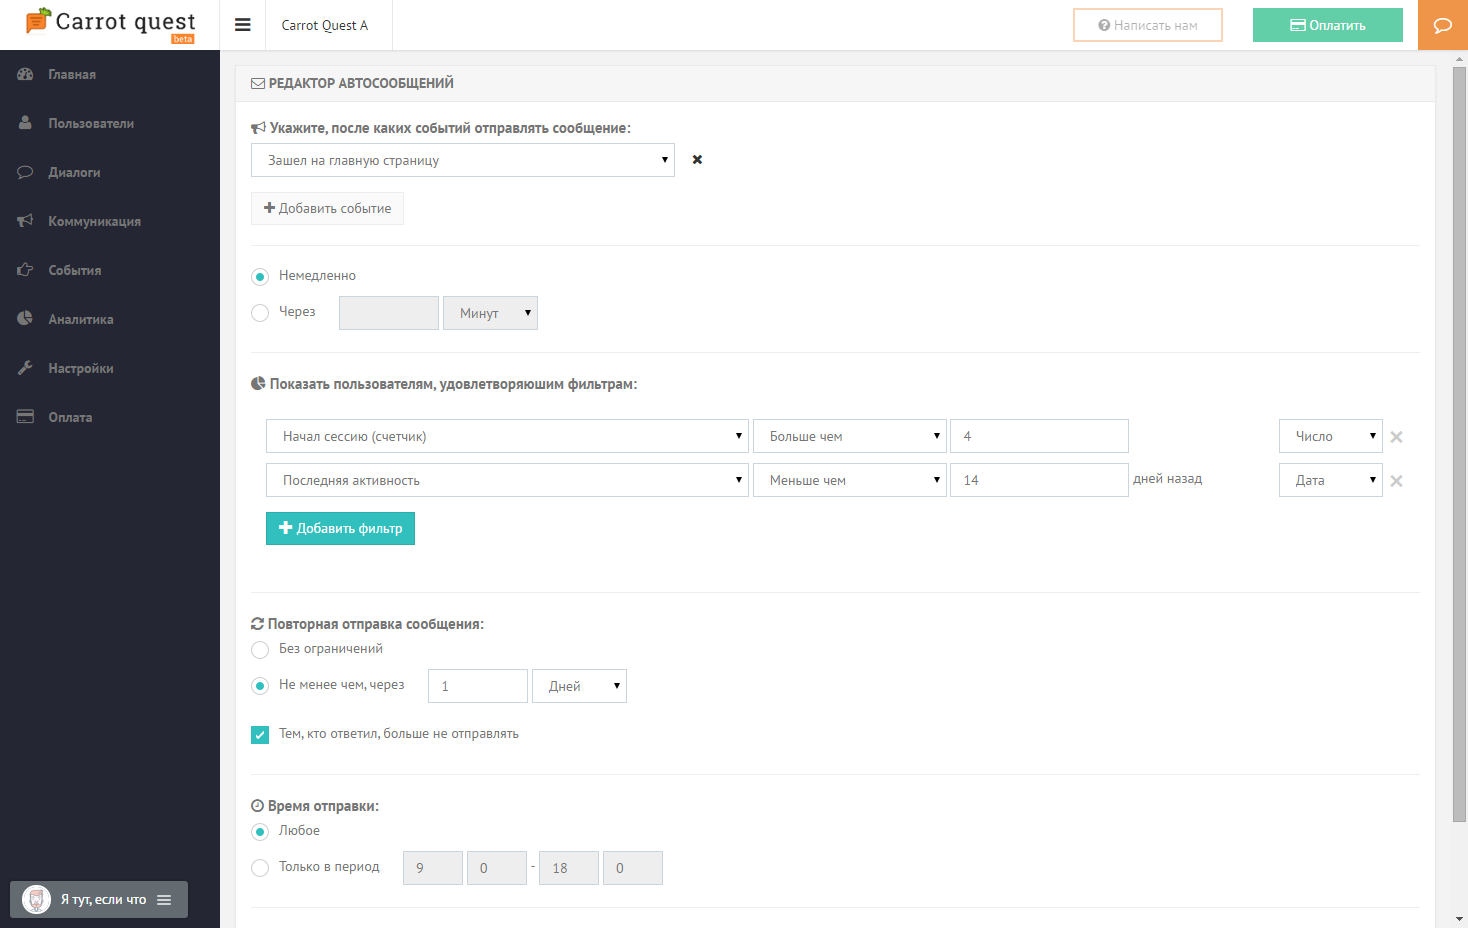
Task: Uncheck 'Тем, кто ответил, больше не отправлять'
Action: click(260, 735)
